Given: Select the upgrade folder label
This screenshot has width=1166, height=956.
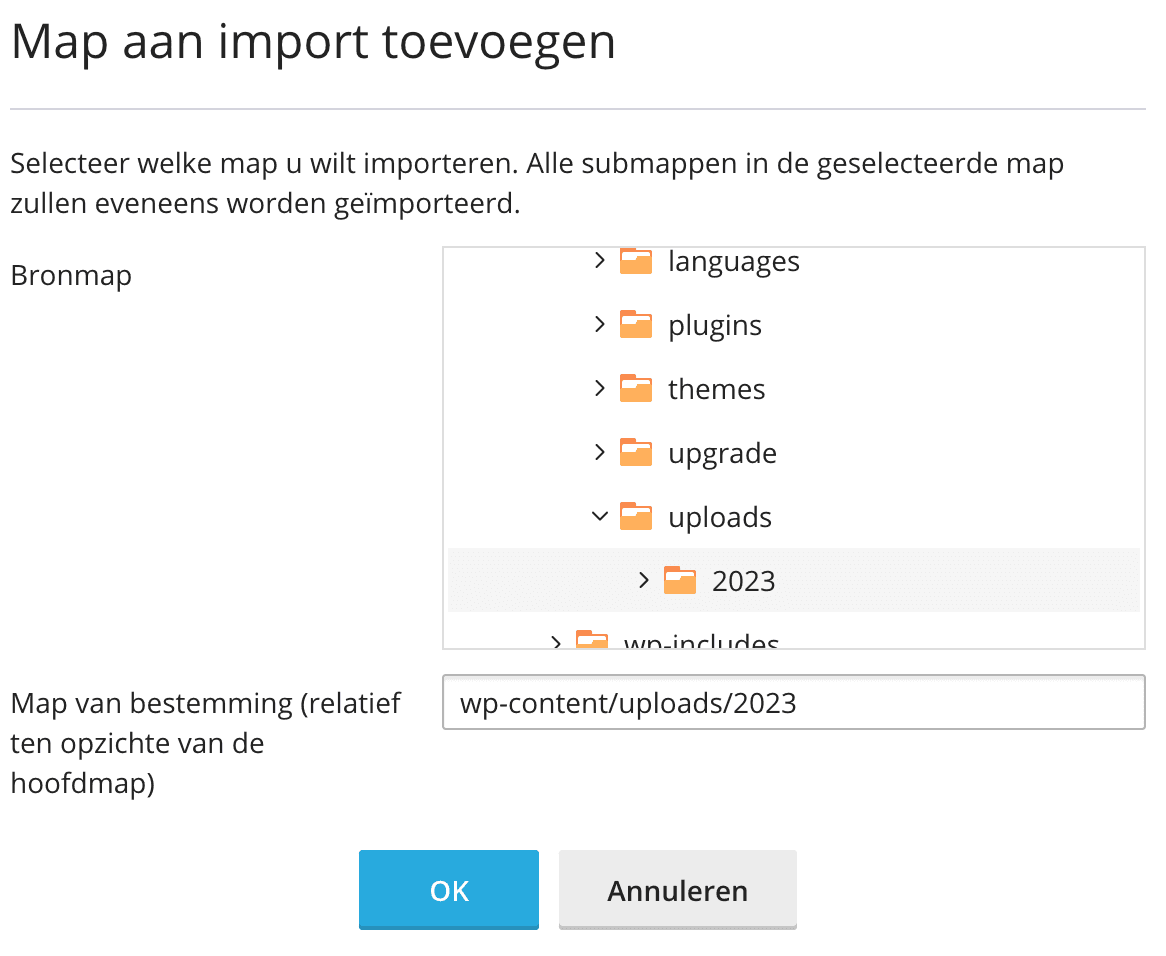Looking at the screenshot, I should coord(722,454).
